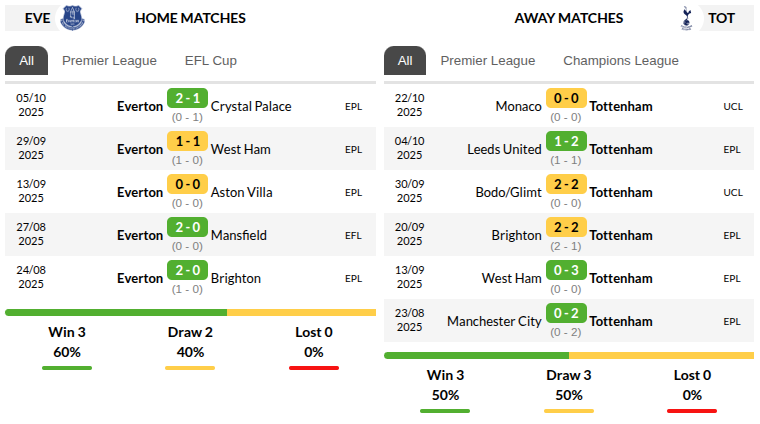The image size is (760, 424).
Task: Select the All tab under Away Matches
Action: [x=405, y=60]
